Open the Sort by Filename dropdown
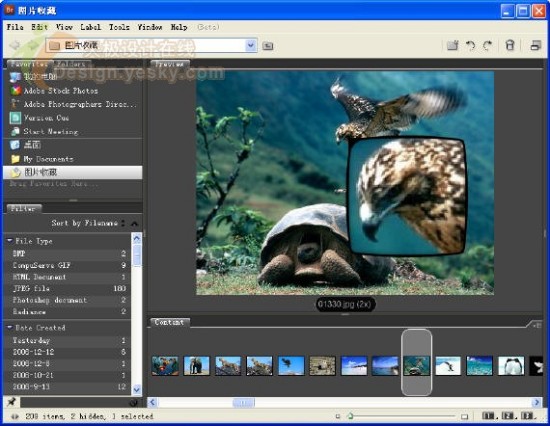This screenshot has width=550, height=426. tap(88, 223)
